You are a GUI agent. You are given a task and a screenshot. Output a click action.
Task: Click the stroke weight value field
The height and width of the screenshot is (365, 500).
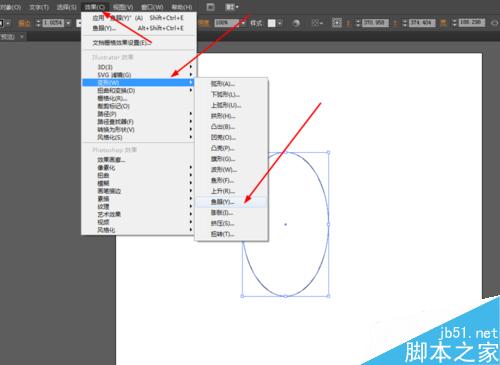pos(53,23)
